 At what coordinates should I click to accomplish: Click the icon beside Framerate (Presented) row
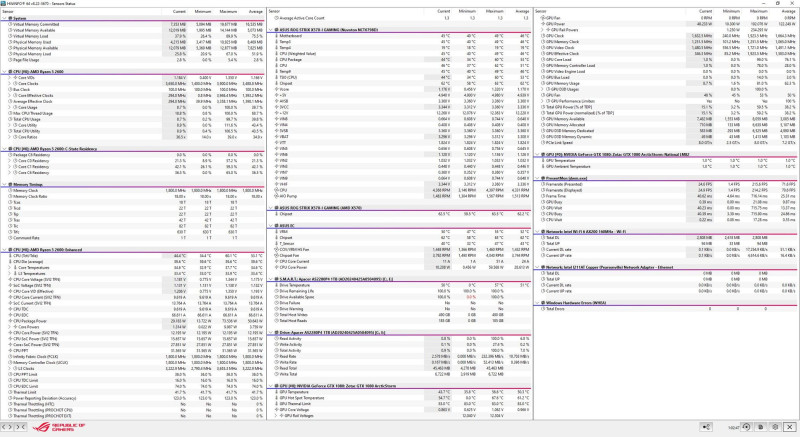click(543, 184)
